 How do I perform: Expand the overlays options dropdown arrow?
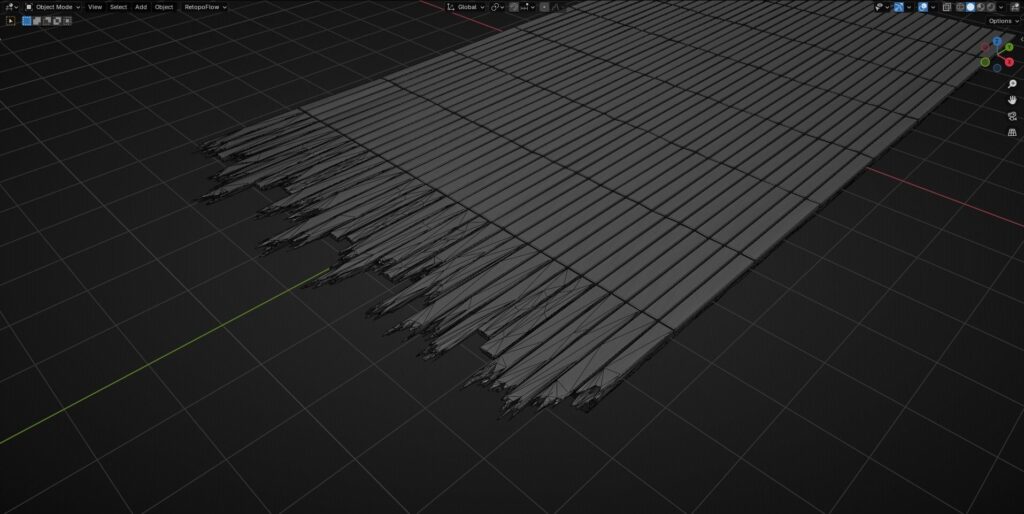933,7
